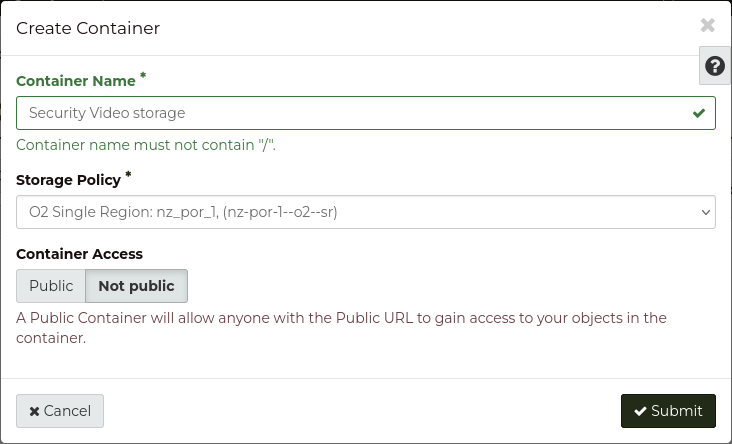Click the Create Container dialog title

(x=88, y=28)
